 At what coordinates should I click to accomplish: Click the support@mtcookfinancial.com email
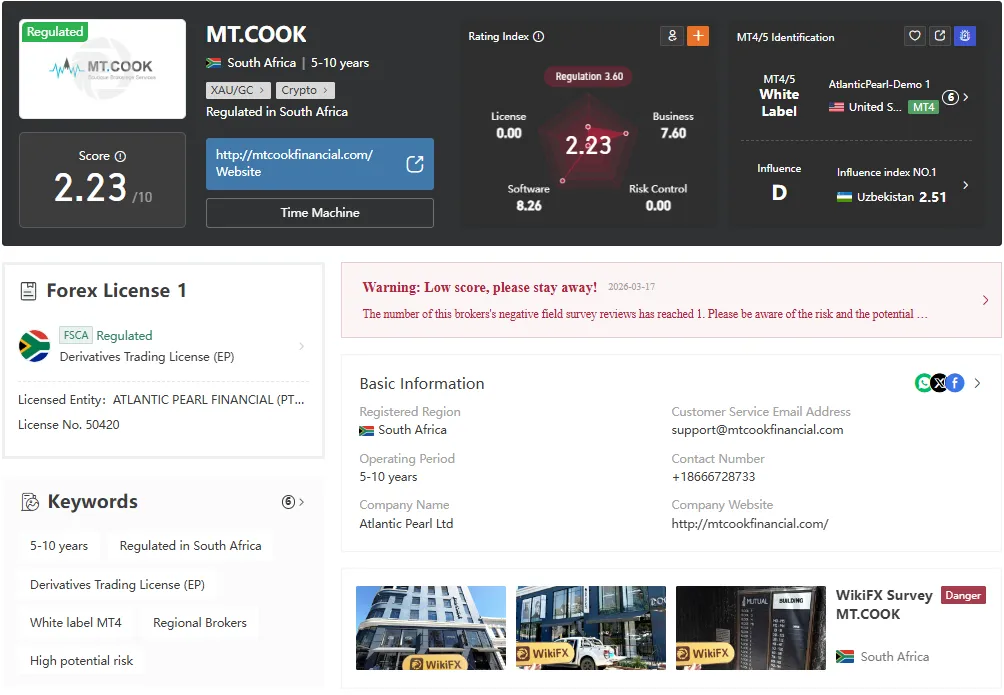757,430
